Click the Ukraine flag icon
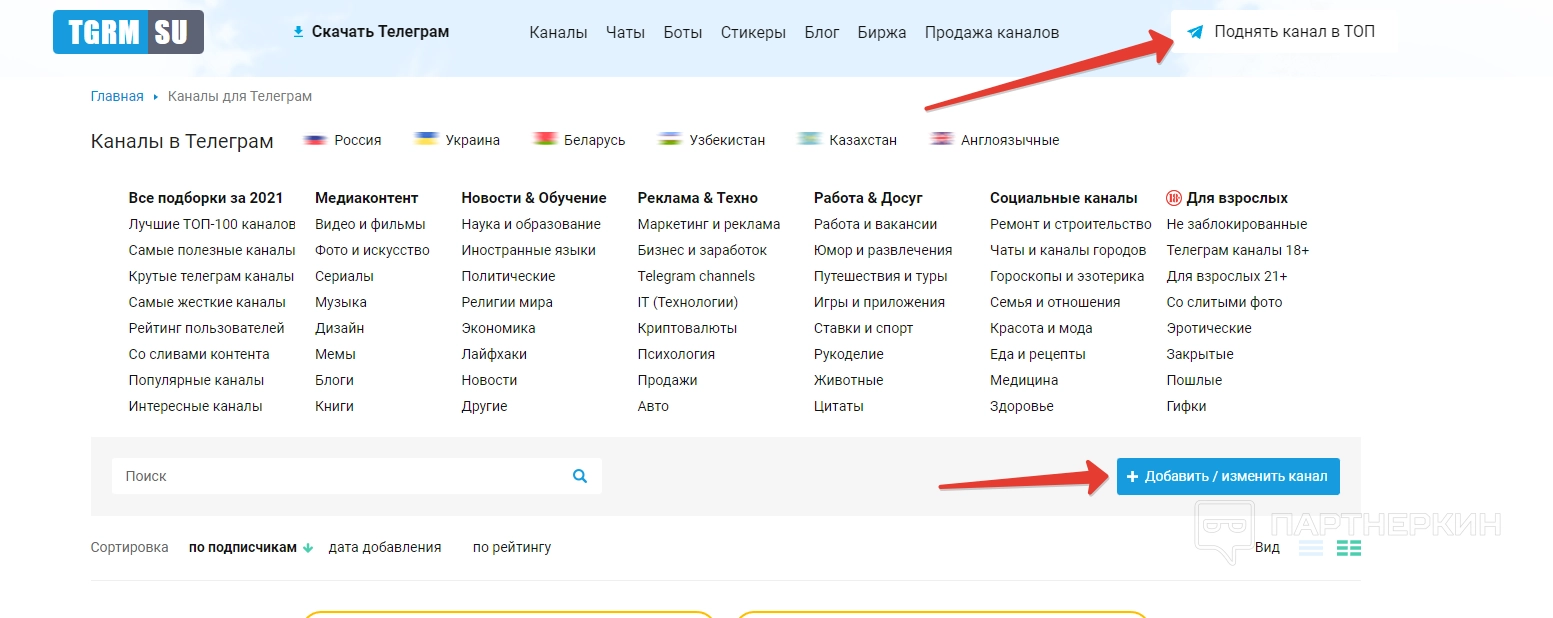 tap(427, 140)
